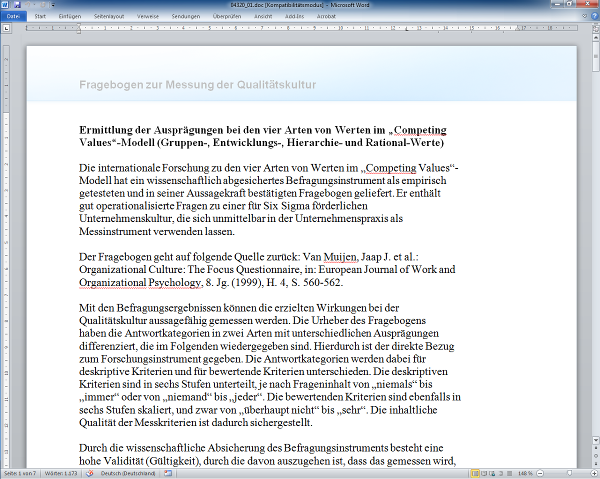Switch to the Einfügen ribbon tab
Screen dimensions: 600x479
70,17
